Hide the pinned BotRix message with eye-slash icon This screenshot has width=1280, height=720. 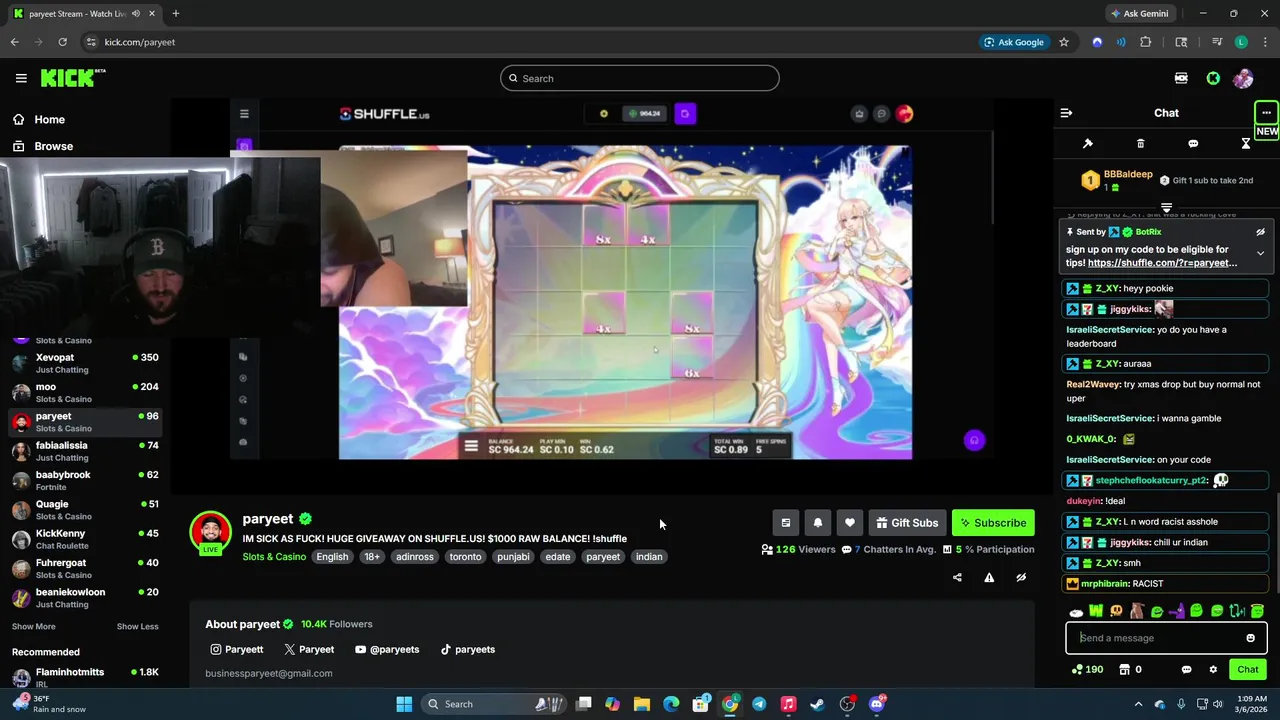click(x=1260, y=232)
